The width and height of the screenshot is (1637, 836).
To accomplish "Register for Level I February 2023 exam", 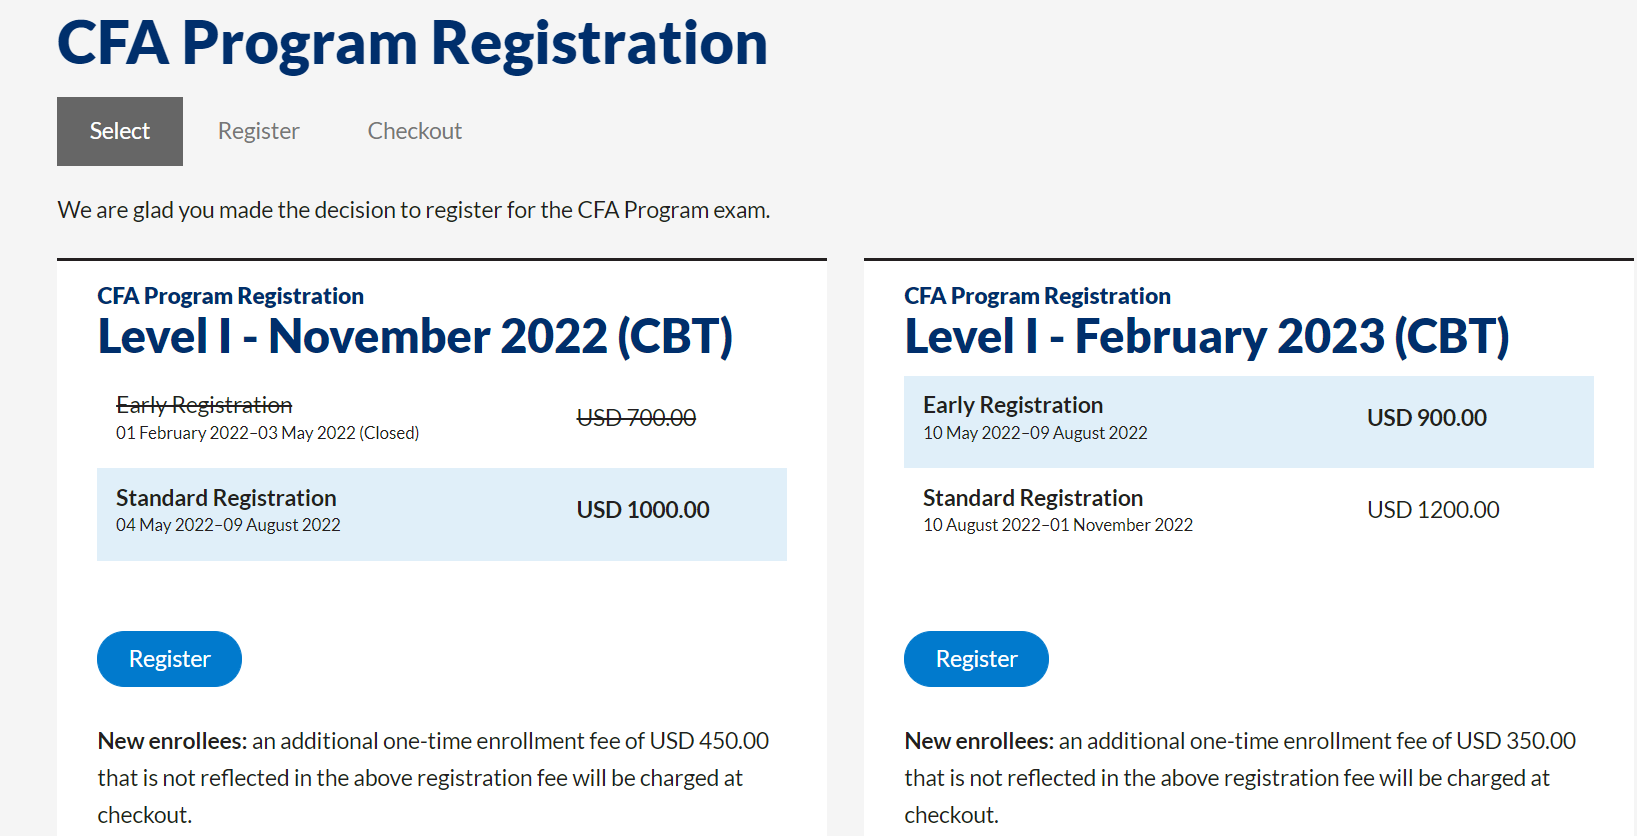I will tap(976, 659).
